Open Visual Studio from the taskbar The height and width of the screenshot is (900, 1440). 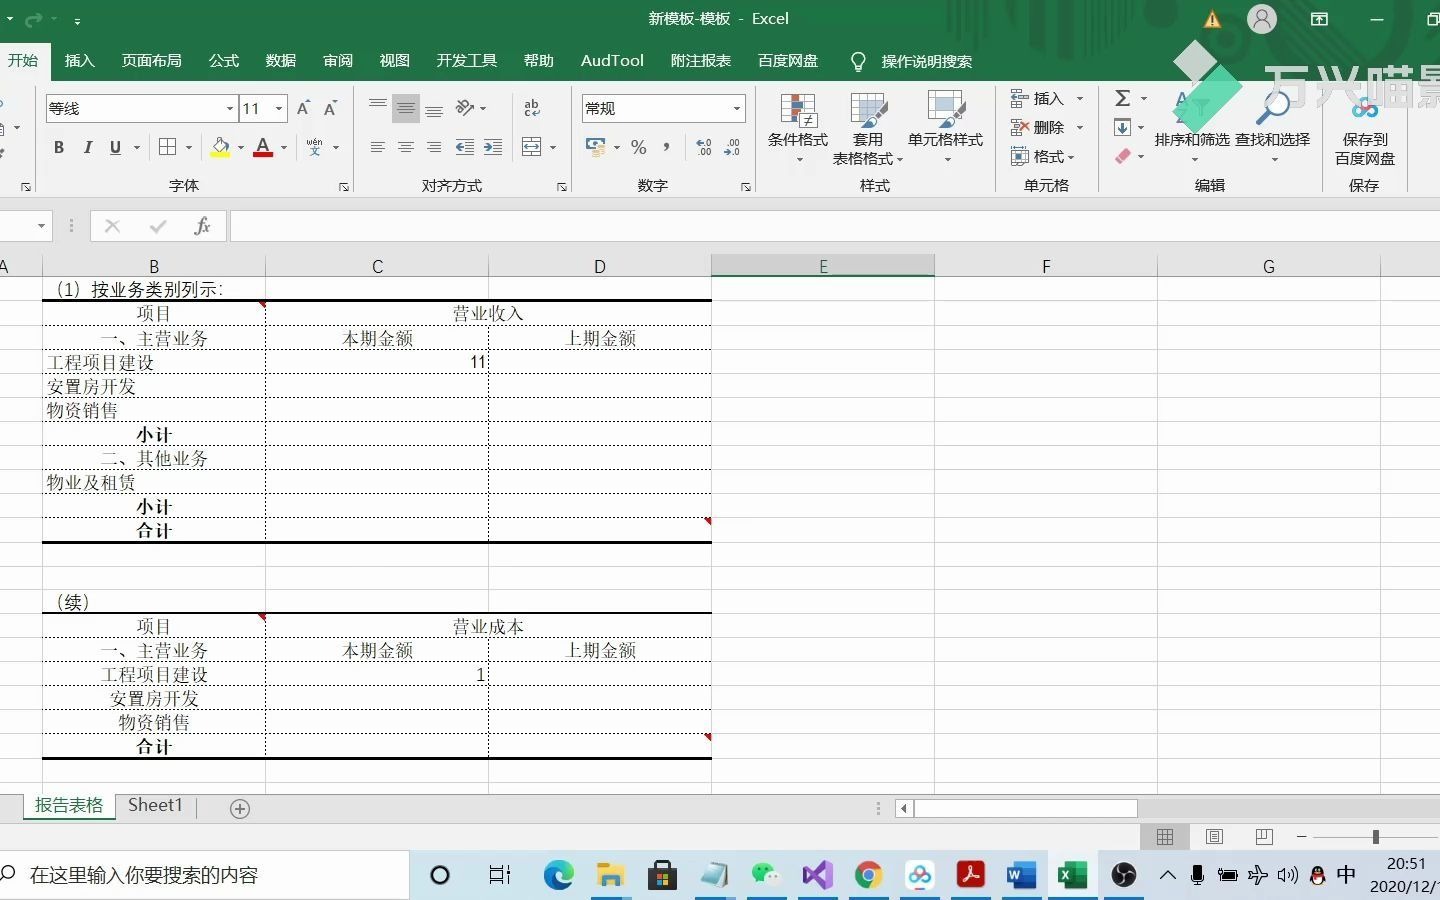pyautogui.click(x=817, y=875)
